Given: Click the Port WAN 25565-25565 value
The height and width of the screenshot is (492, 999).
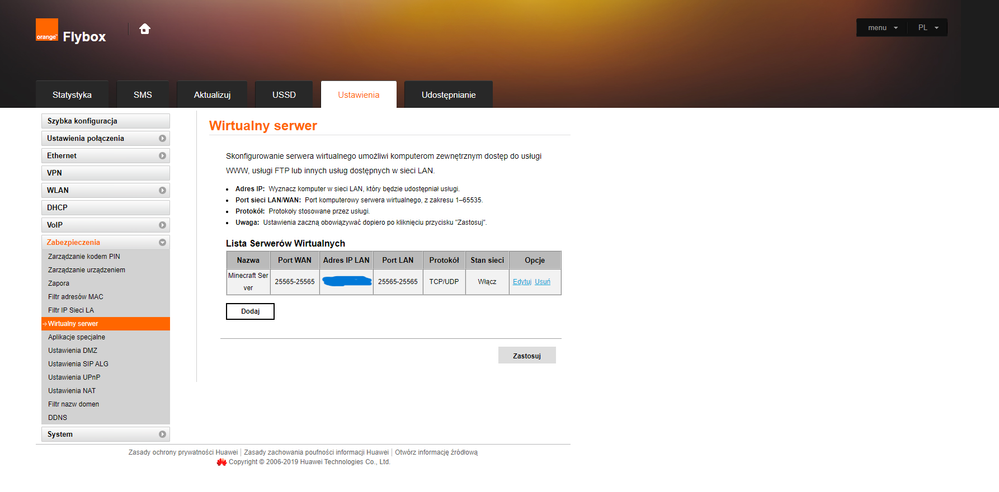Looking at the screenshot, I should click(294, 282).
